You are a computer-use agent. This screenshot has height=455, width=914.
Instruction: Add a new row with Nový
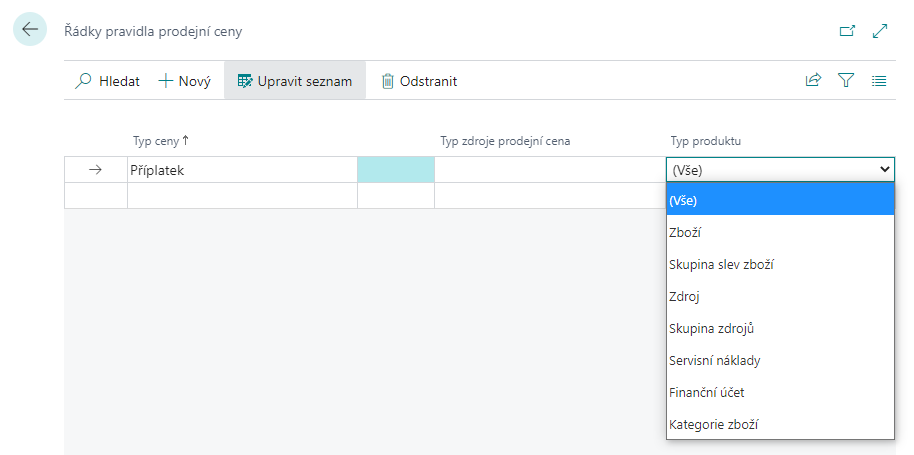pyautogui.click(x=185, y=81)
